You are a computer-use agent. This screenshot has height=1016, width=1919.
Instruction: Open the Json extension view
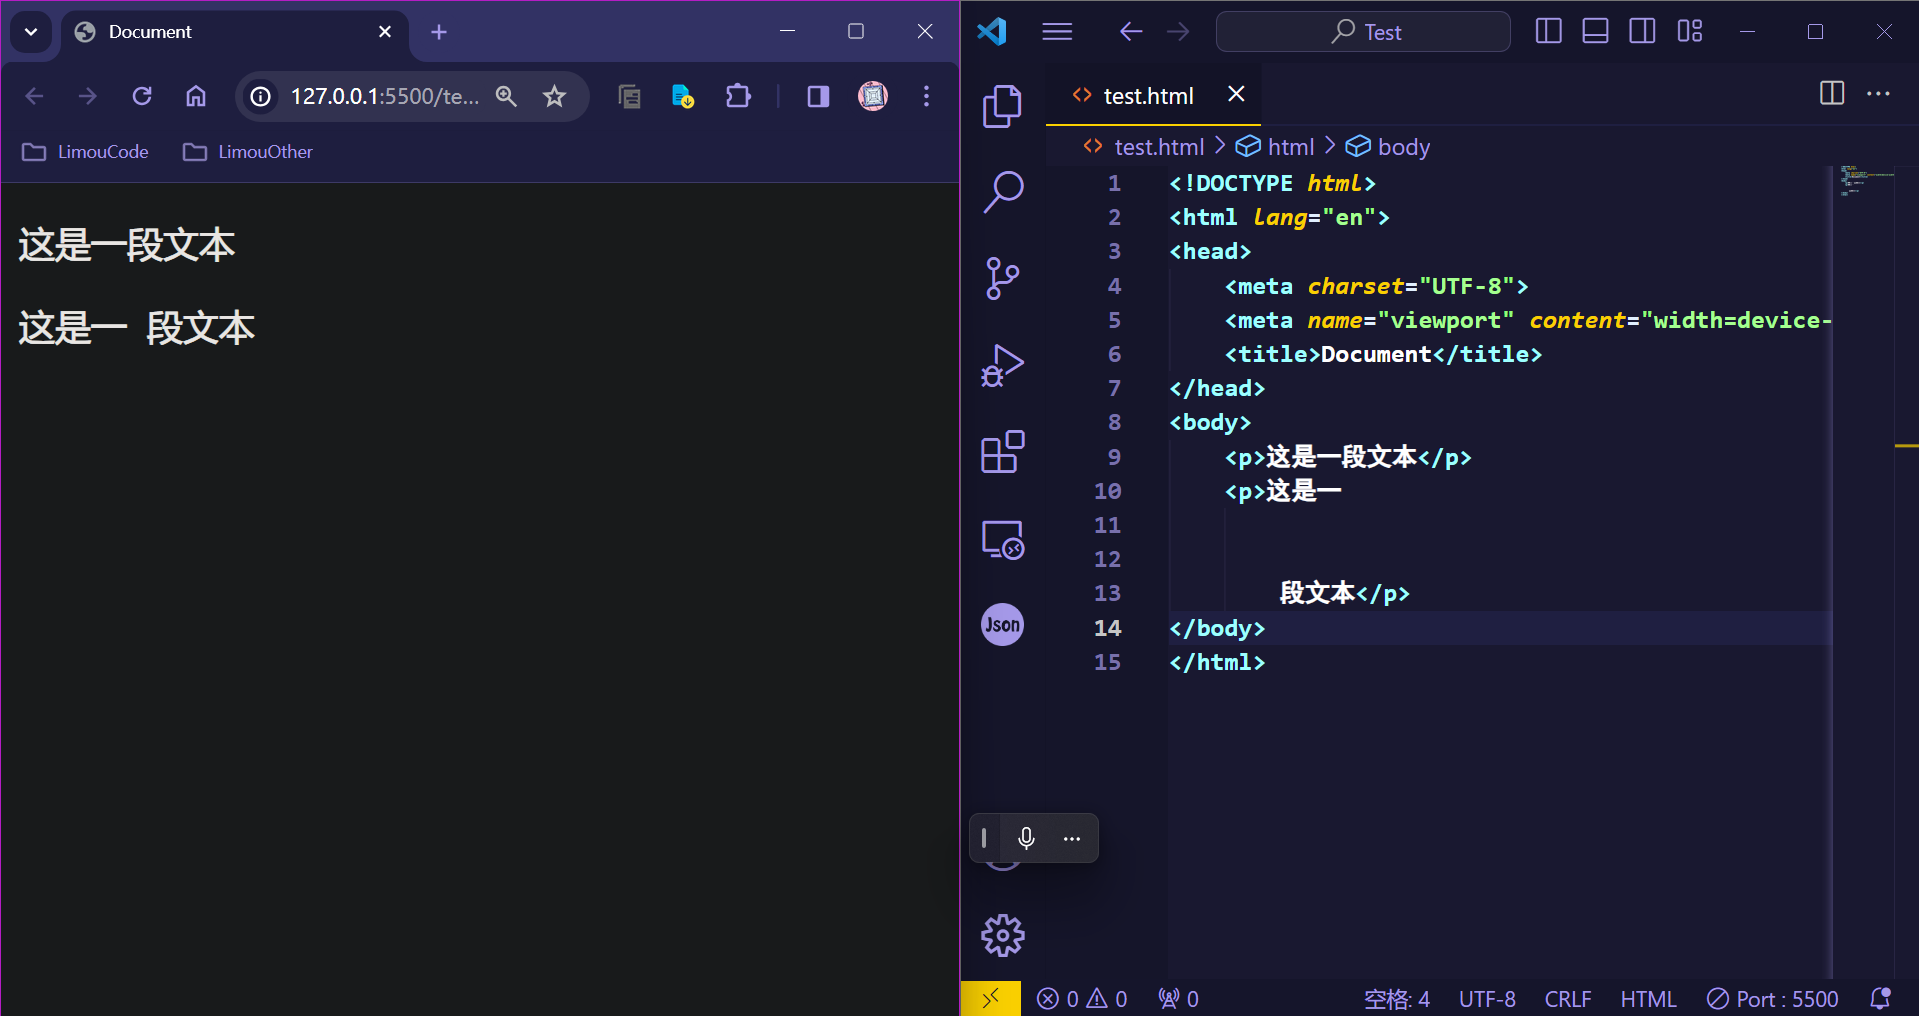coord(1002,625)
